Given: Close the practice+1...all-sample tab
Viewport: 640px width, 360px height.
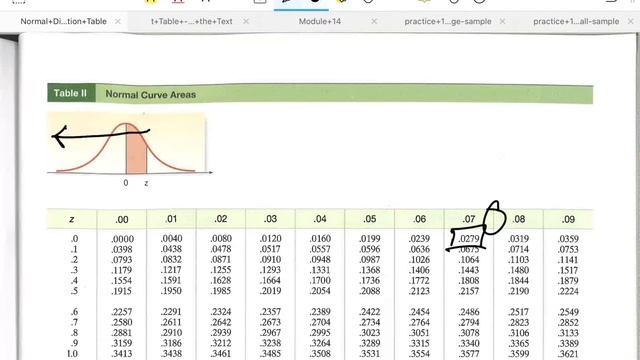Looking at the screenshot, I should 630,21.
